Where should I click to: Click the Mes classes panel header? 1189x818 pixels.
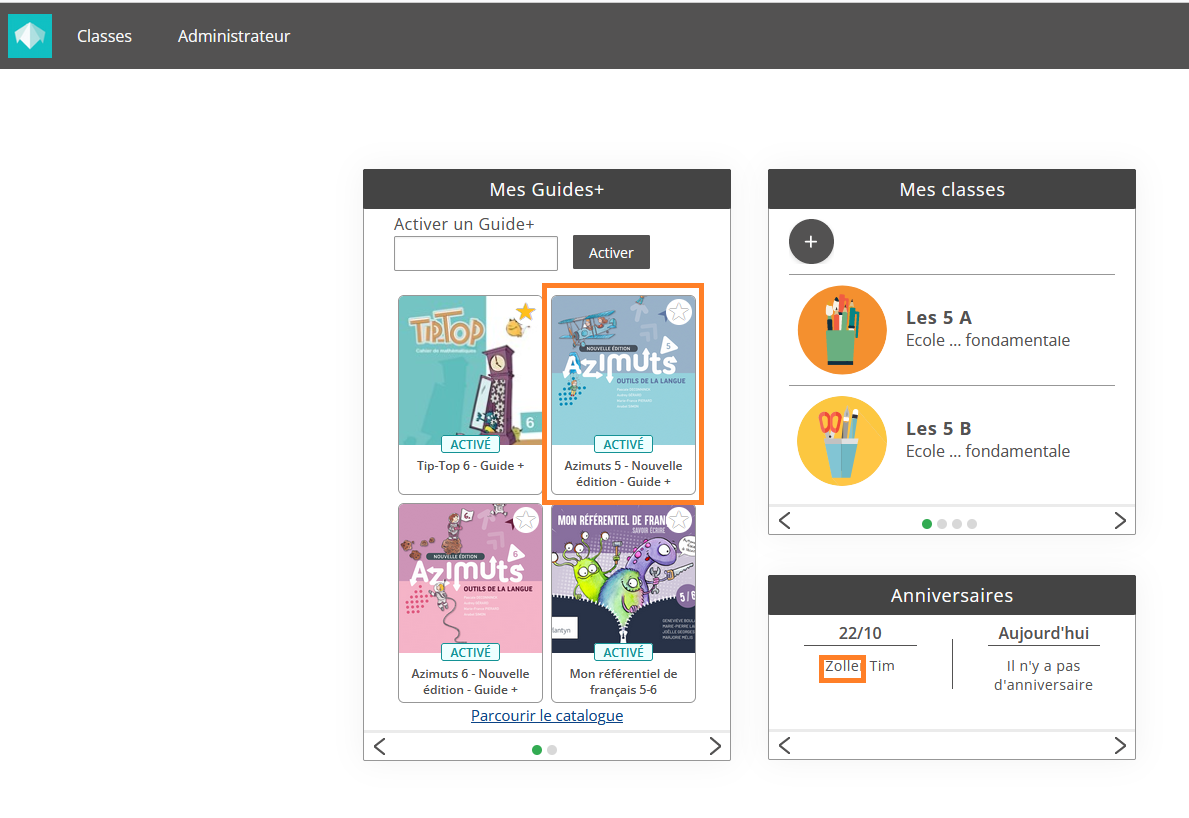952,190
